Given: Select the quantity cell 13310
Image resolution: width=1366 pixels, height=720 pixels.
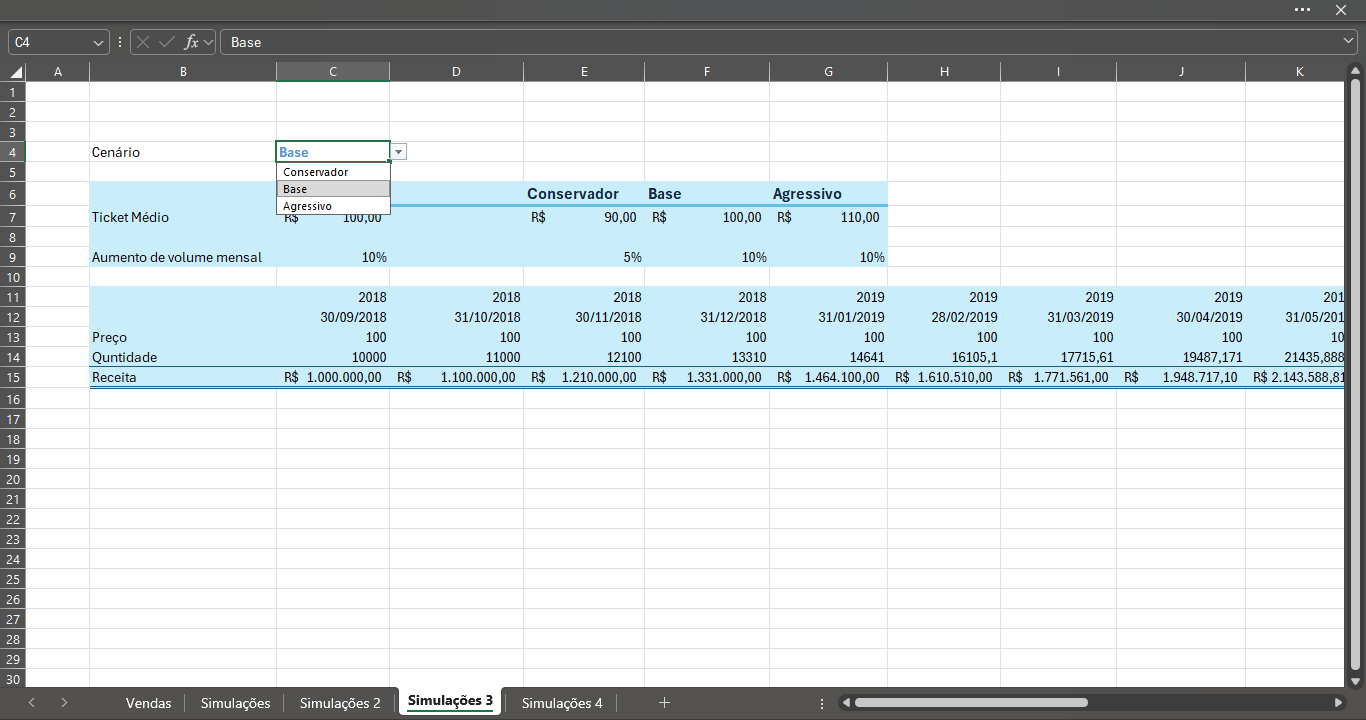Looking at the screenshot, I should click(707, 357).
